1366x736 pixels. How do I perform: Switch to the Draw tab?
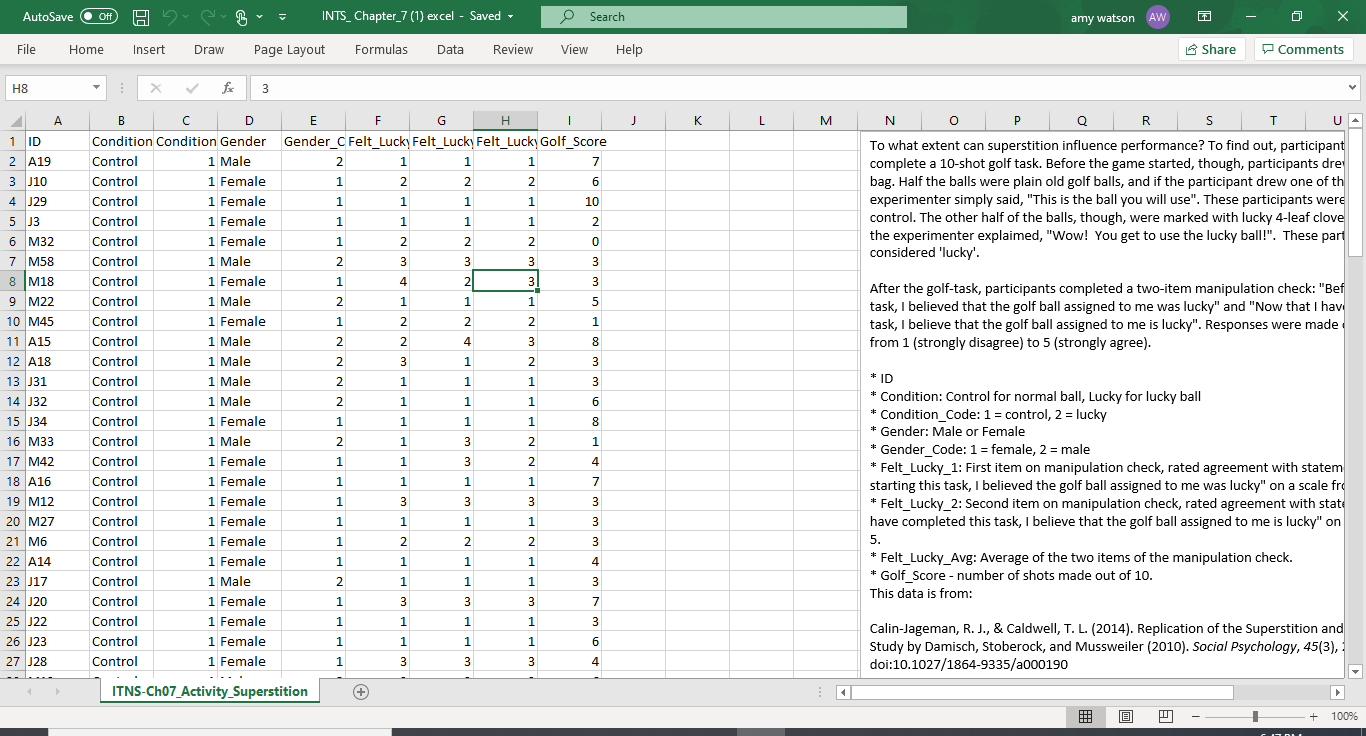(209, 49)
